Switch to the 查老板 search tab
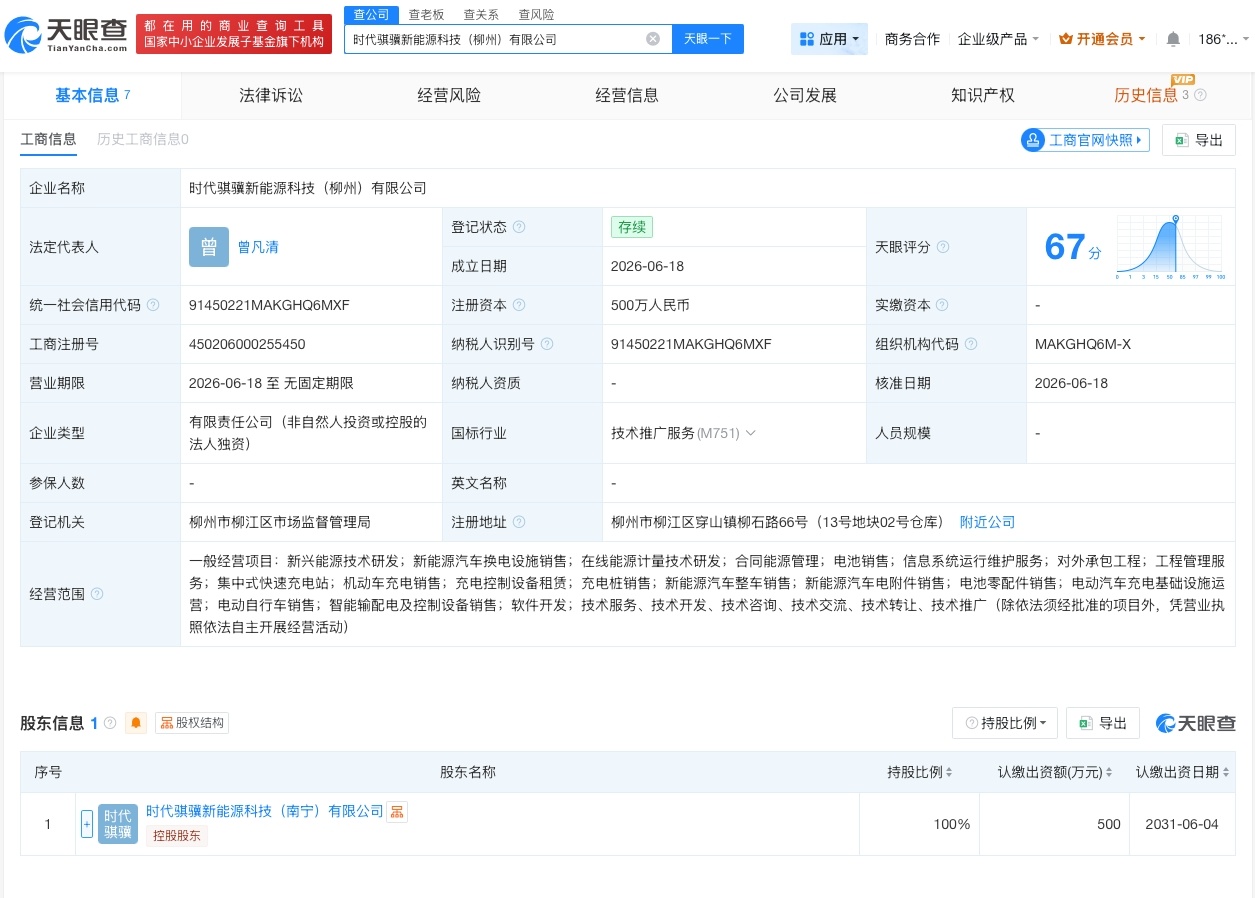1255x898 pixels. pyautogui.click(x=426, y=14)
